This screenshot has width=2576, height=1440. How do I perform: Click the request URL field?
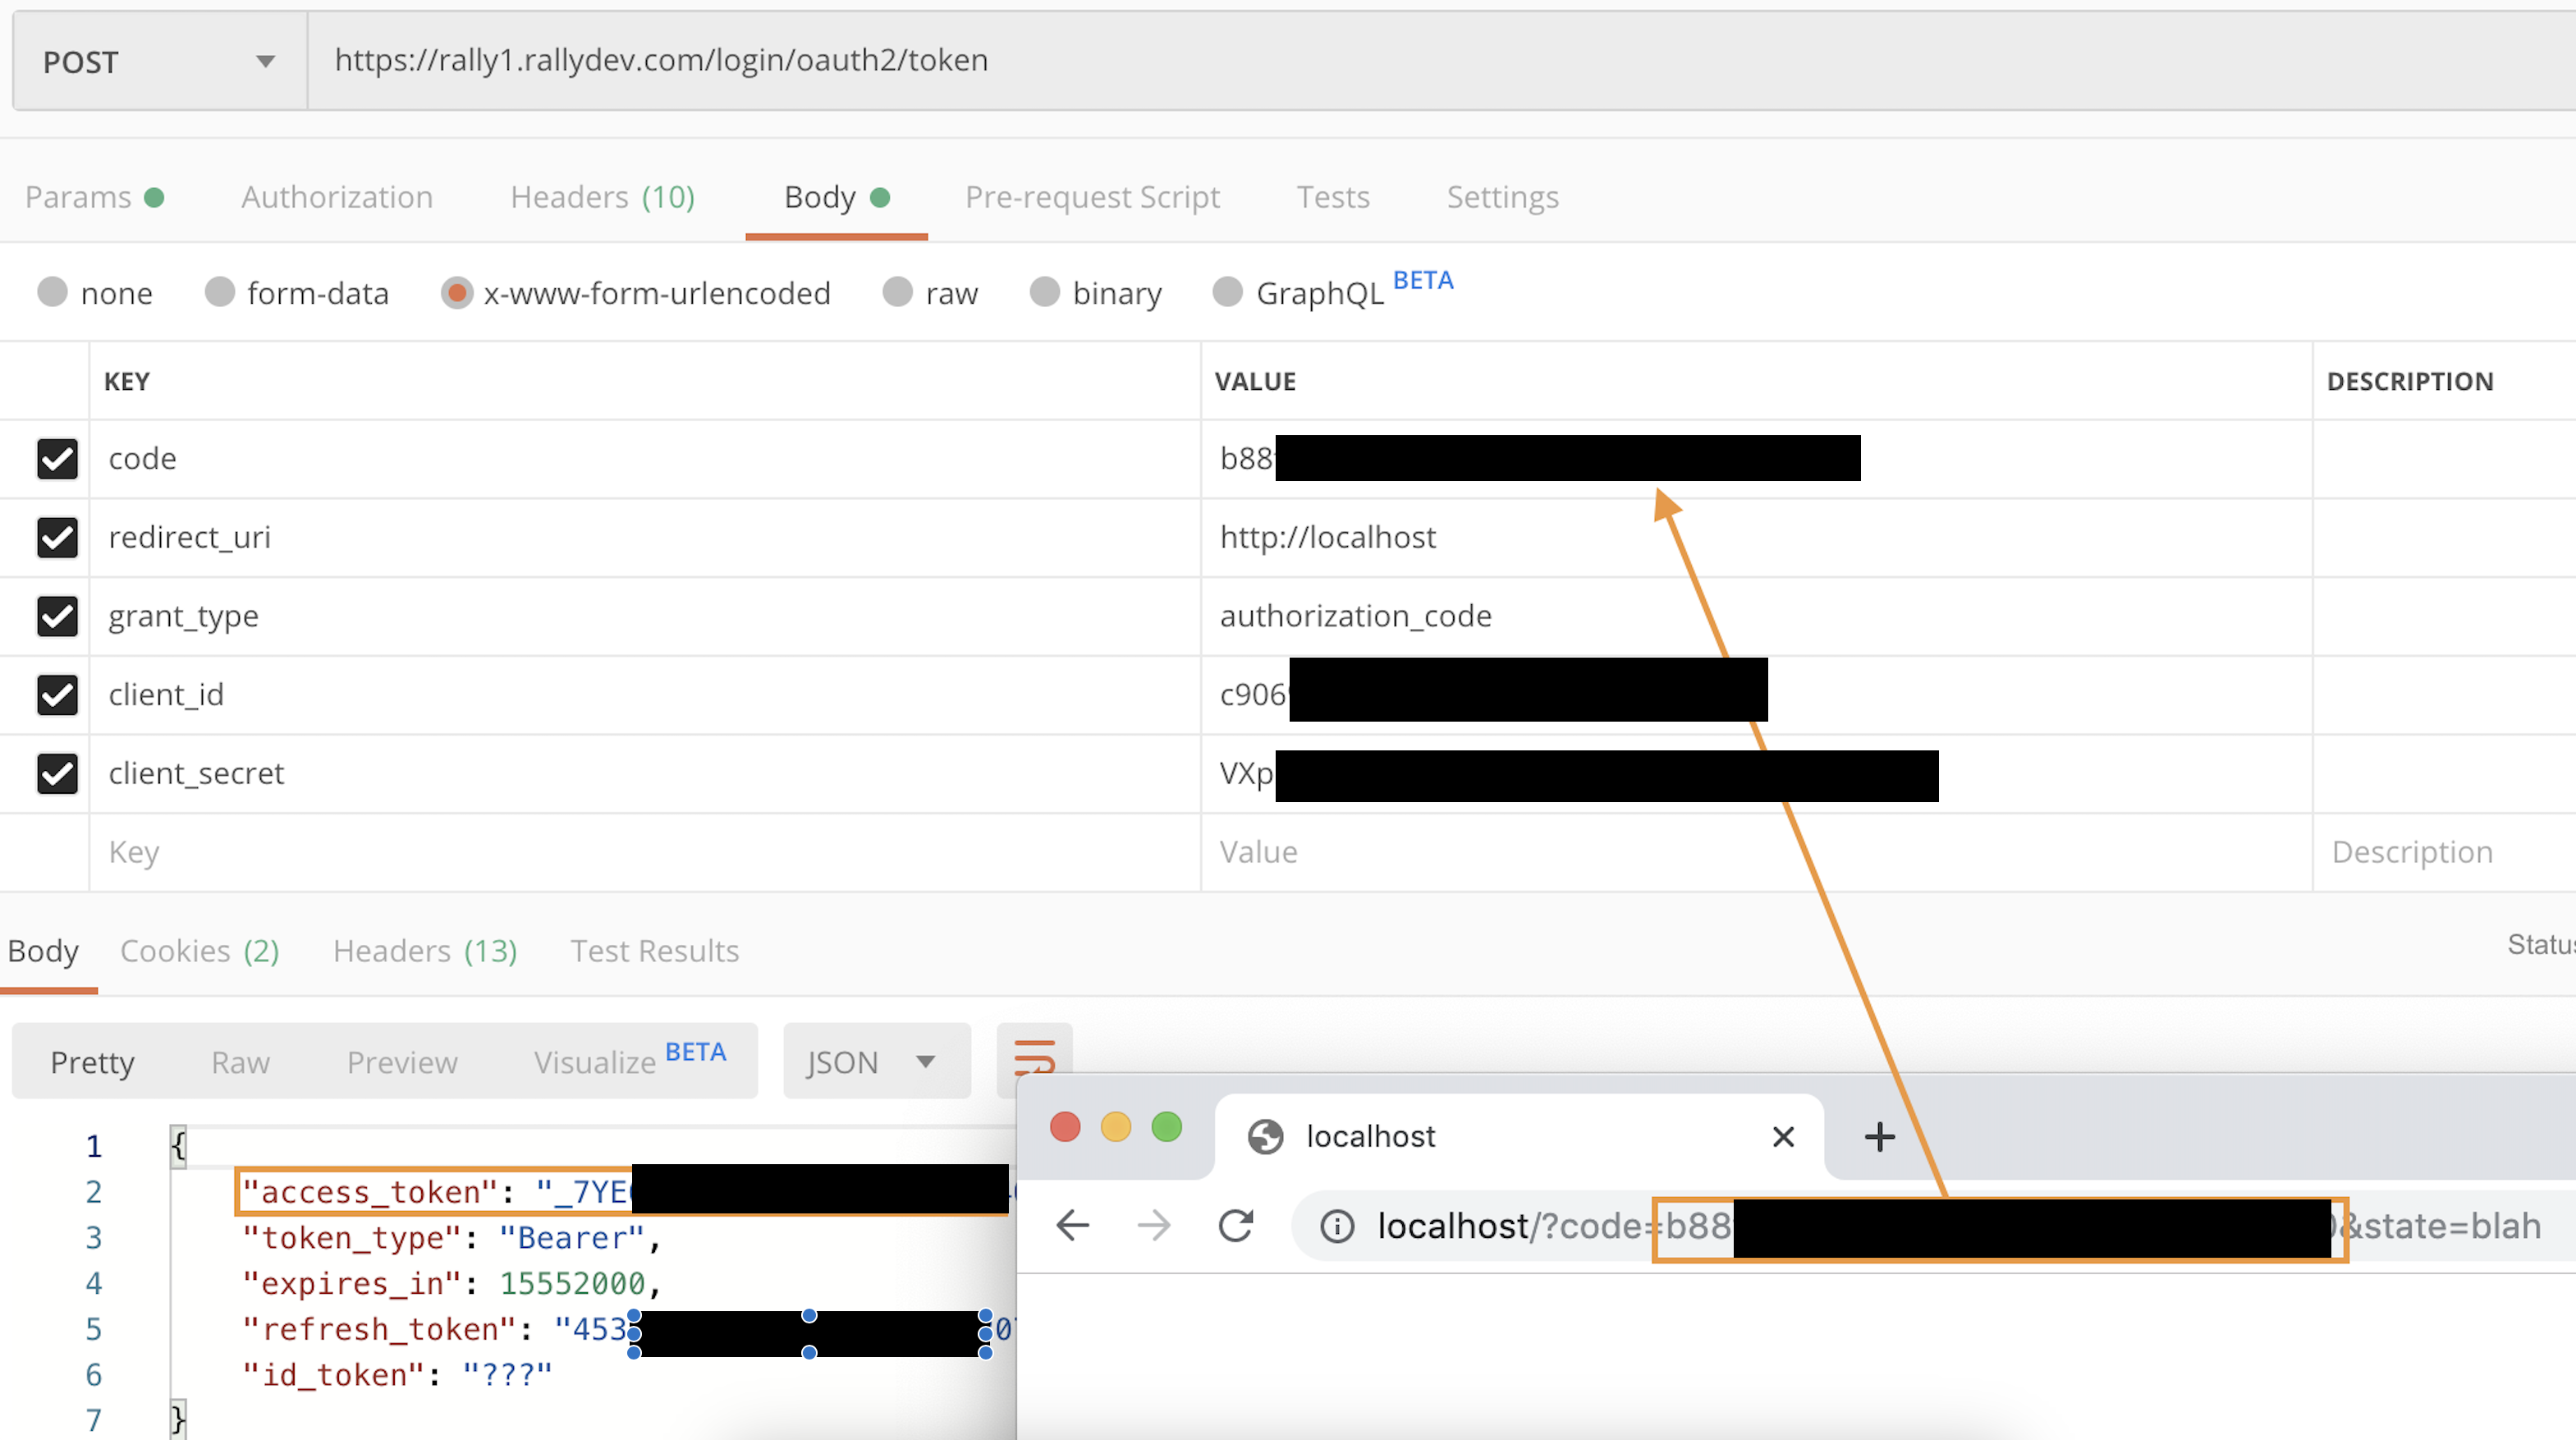[x=1400, y=60]
